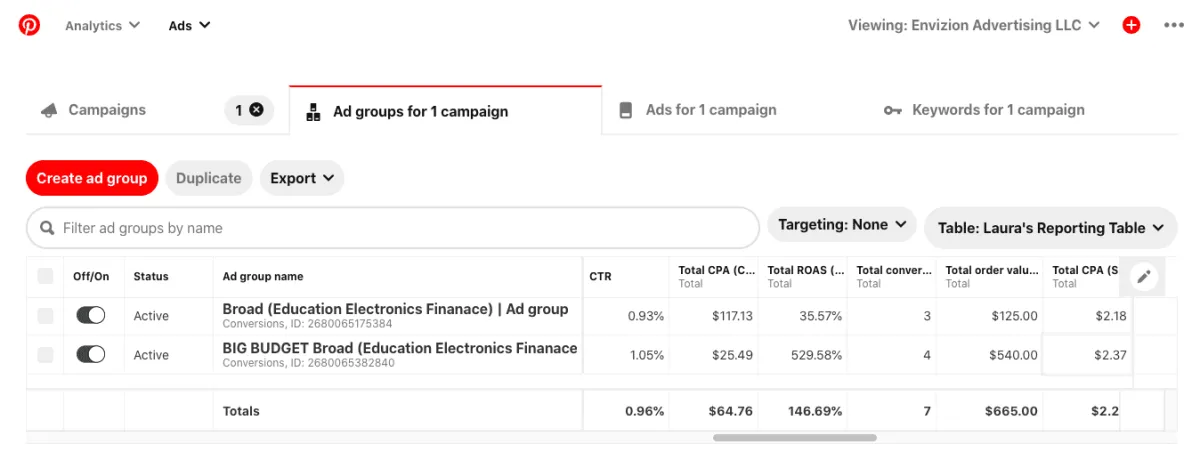This screenshot has width=1200, height=452.
Task: Click the Create ad group button
Action: [92, 178]
